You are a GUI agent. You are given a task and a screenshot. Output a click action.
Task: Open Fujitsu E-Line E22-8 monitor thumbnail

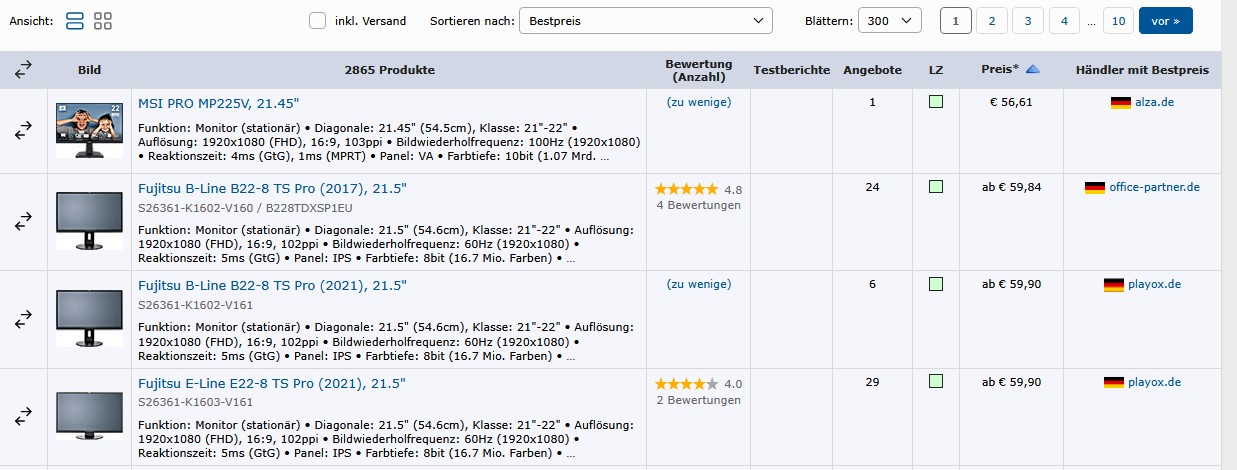coord(89,416)
